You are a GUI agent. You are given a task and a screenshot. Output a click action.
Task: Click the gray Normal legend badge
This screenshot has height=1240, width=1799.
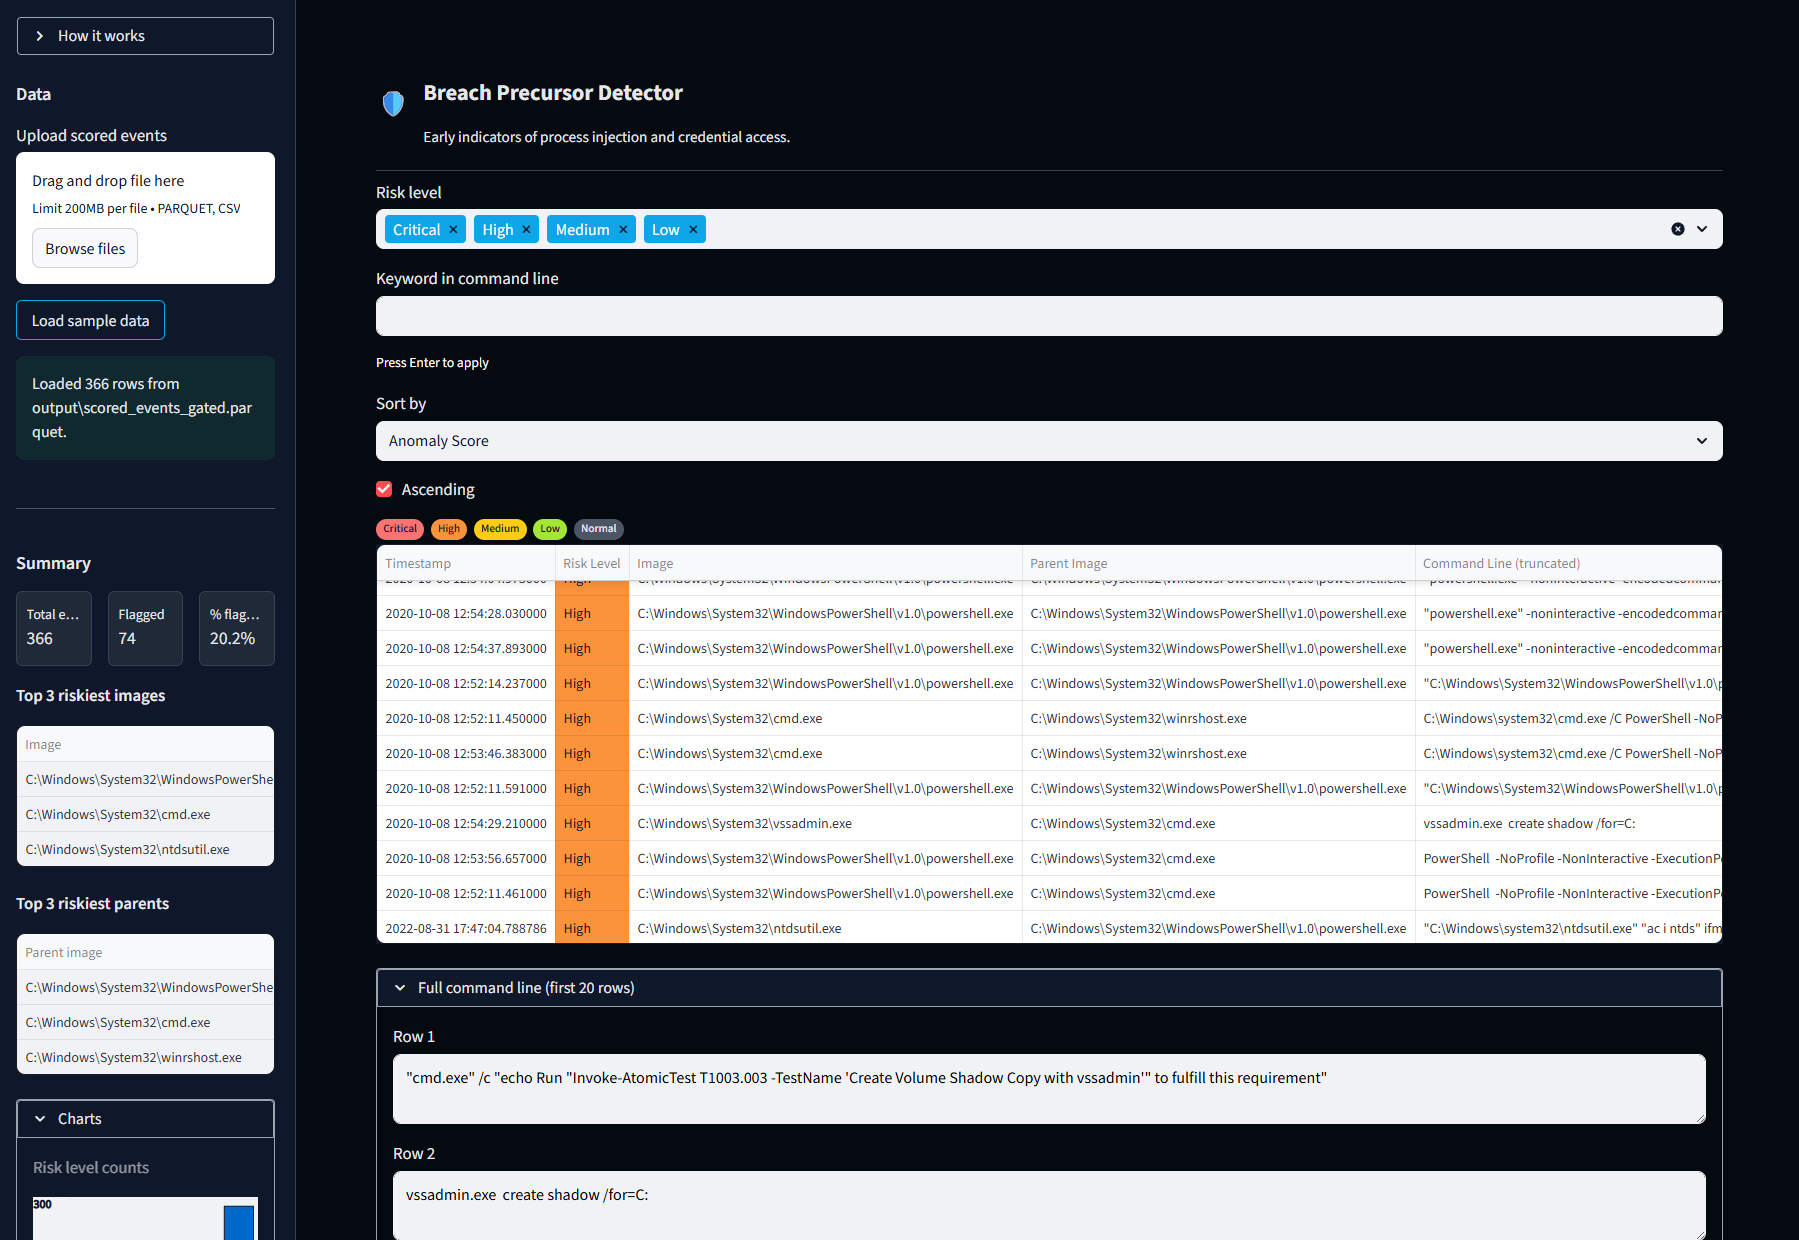click(x=599, y=529)
